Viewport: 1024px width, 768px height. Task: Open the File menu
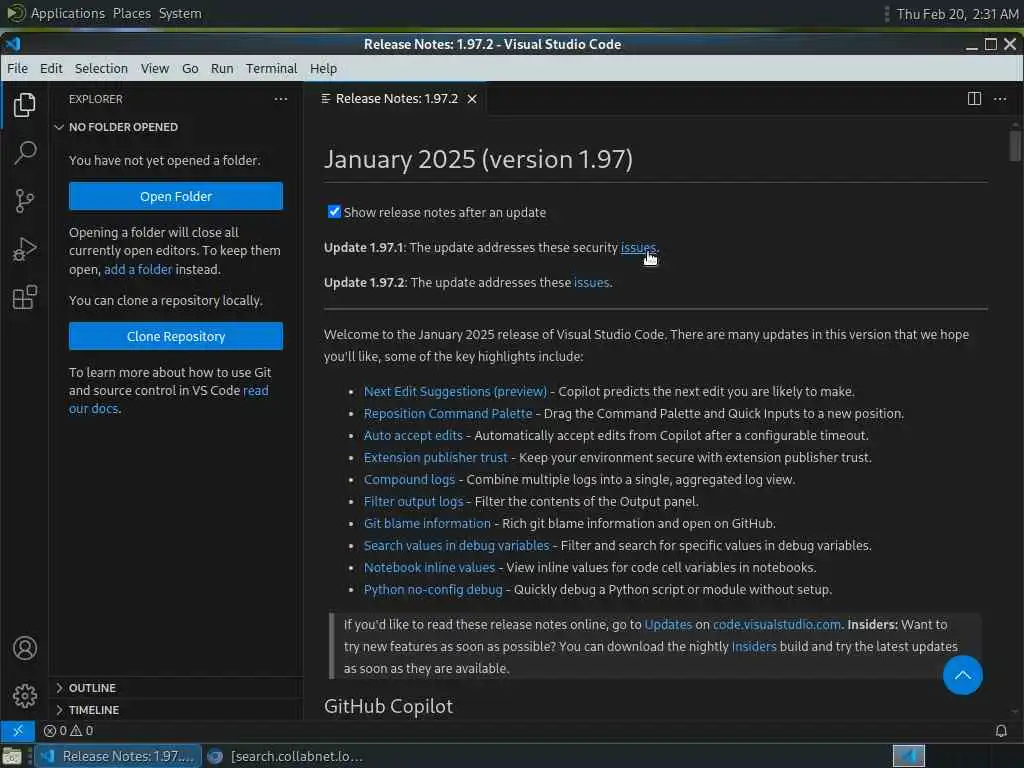pos(17,69)
